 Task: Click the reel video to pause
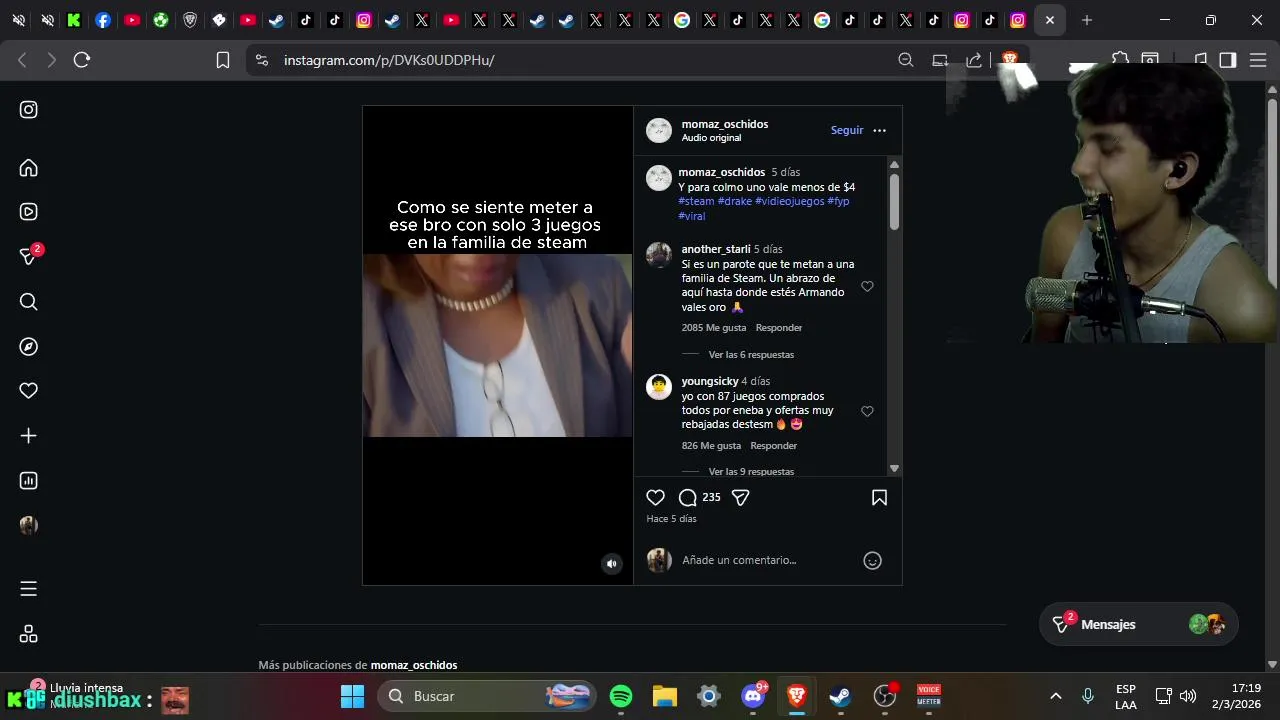[497, 345]
